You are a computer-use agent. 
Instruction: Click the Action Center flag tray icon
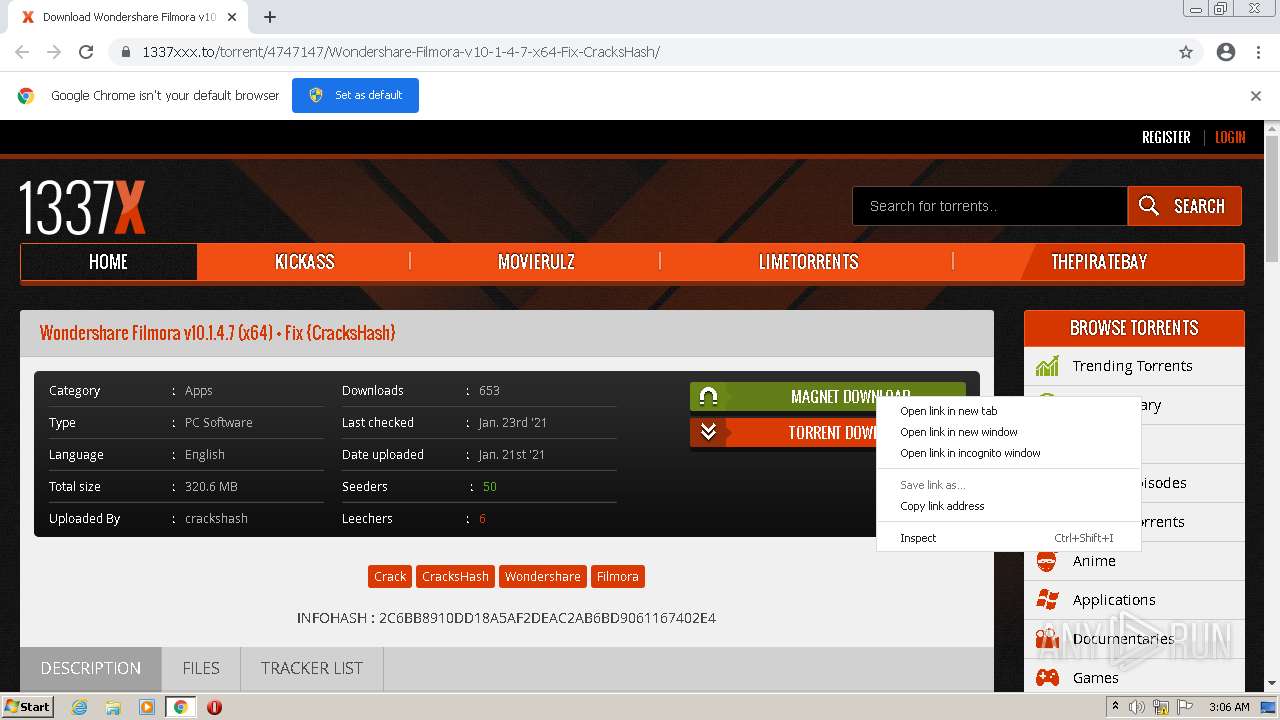(1185, 707)
